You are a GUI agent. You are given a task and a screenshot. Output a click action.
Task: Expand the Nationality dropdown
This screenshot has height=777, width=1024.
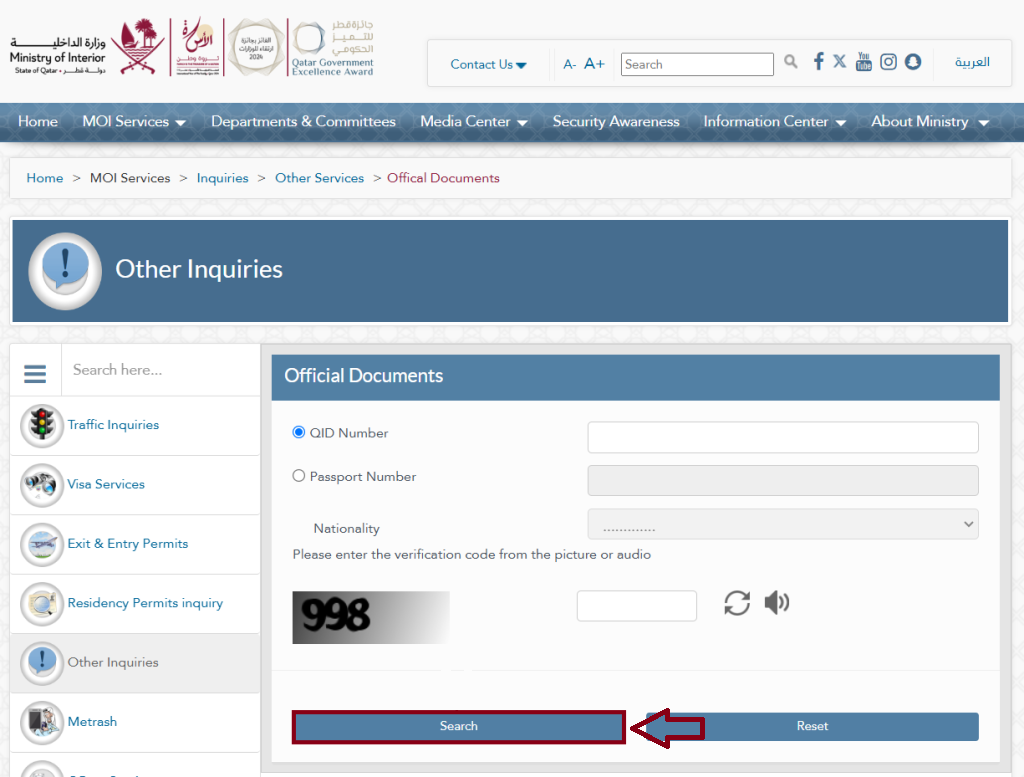coord(782,524)
